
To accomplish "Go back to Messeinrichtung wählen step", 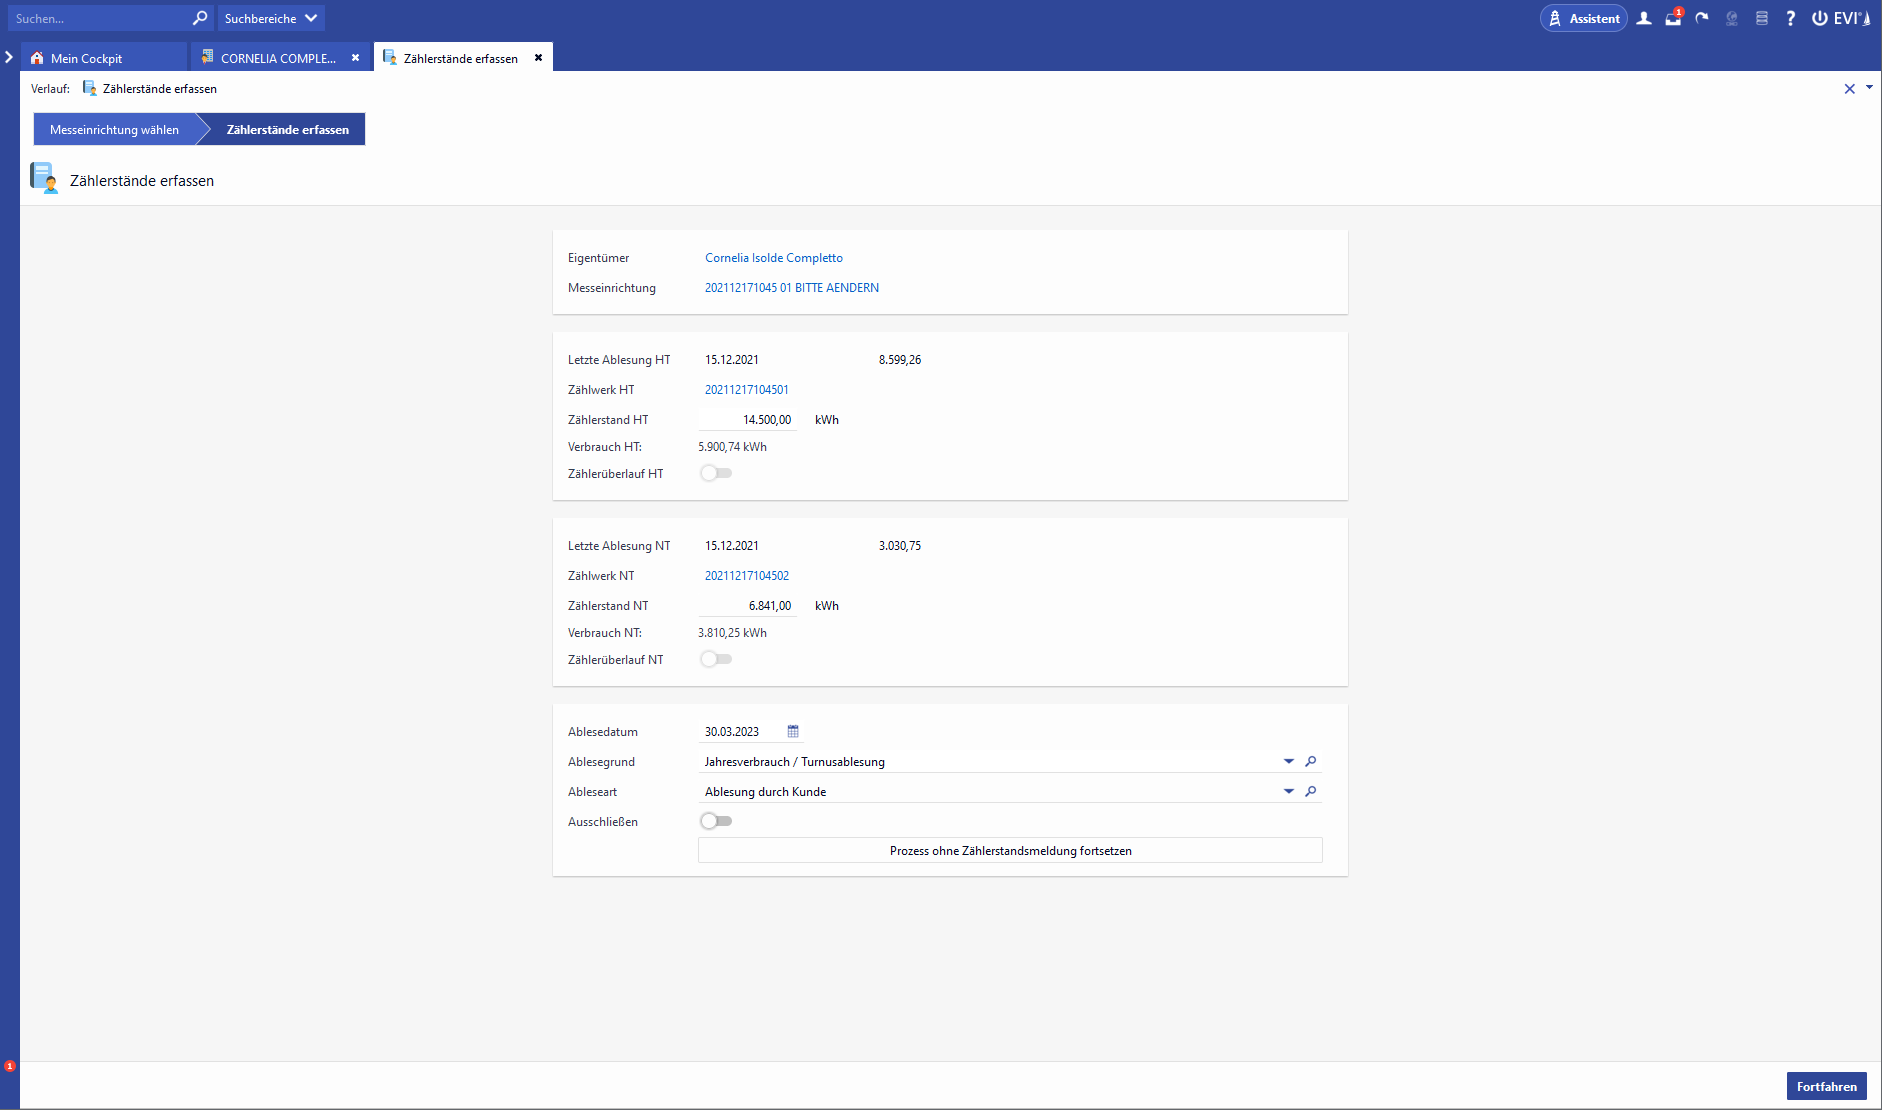I will [x=114, y=129].
